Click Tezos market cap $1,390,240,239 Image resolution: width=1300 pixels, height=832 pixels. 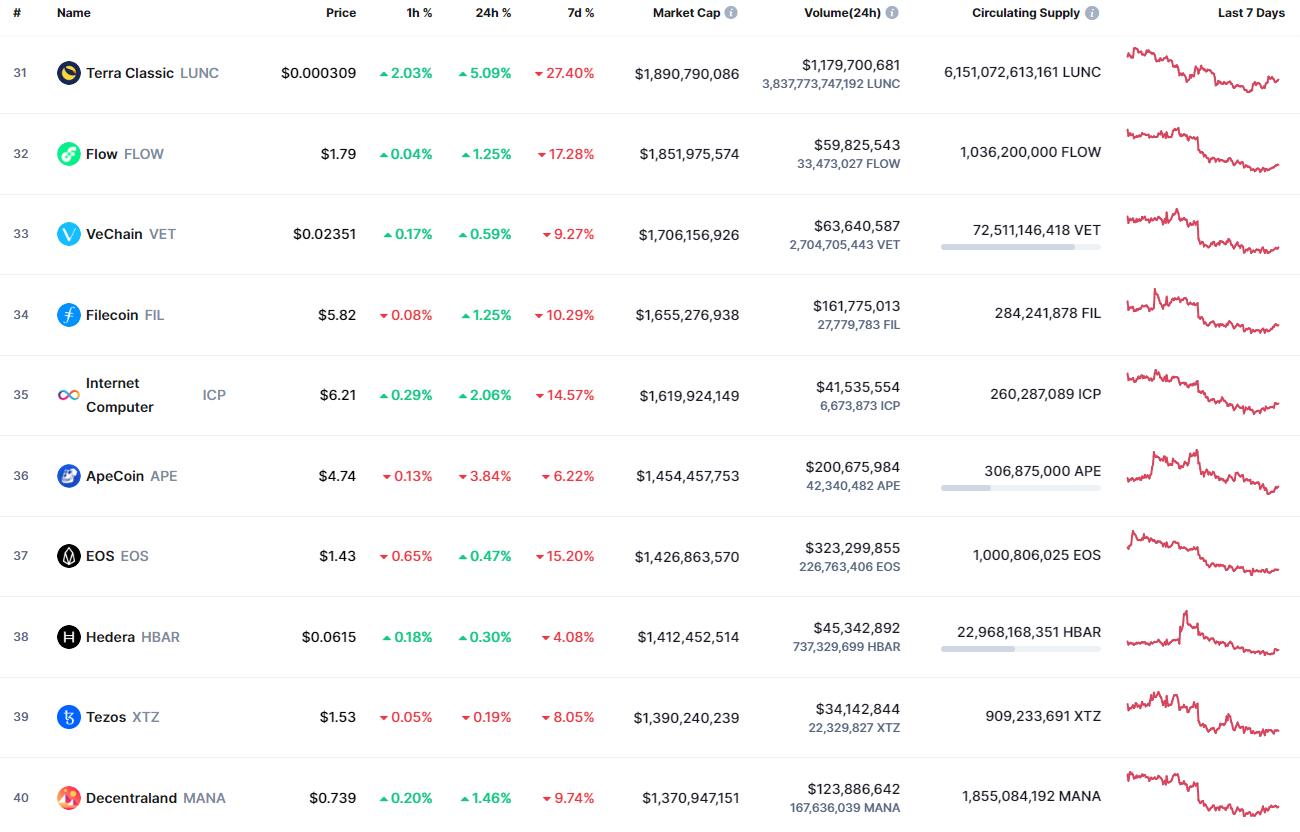click(686, 717)
